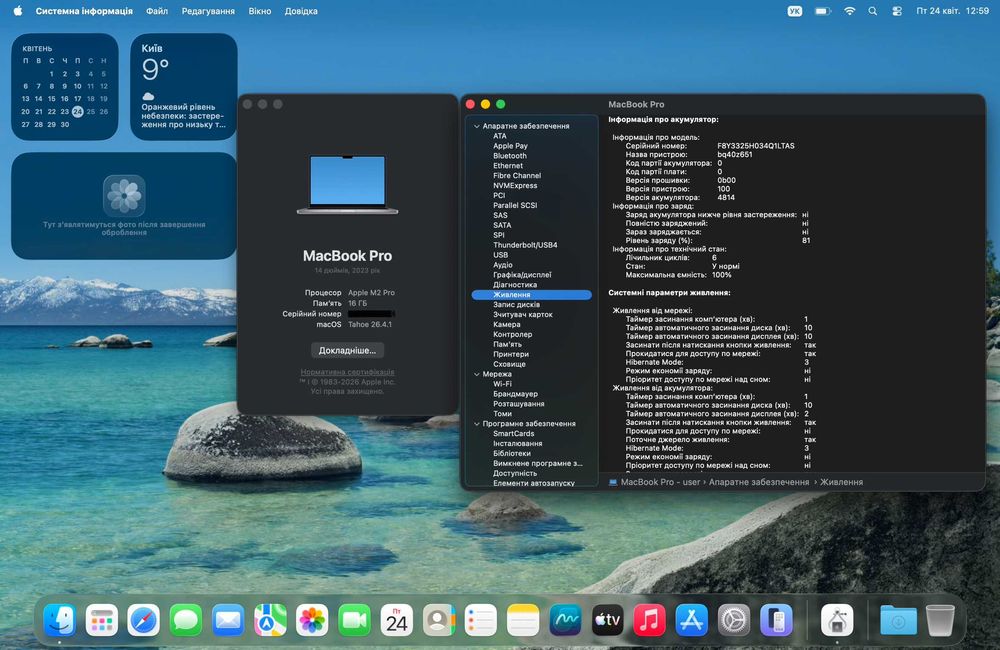This screenshot has width=1000, height=650.
Task: Open Mail from the Dock
Action: [228, 620]
